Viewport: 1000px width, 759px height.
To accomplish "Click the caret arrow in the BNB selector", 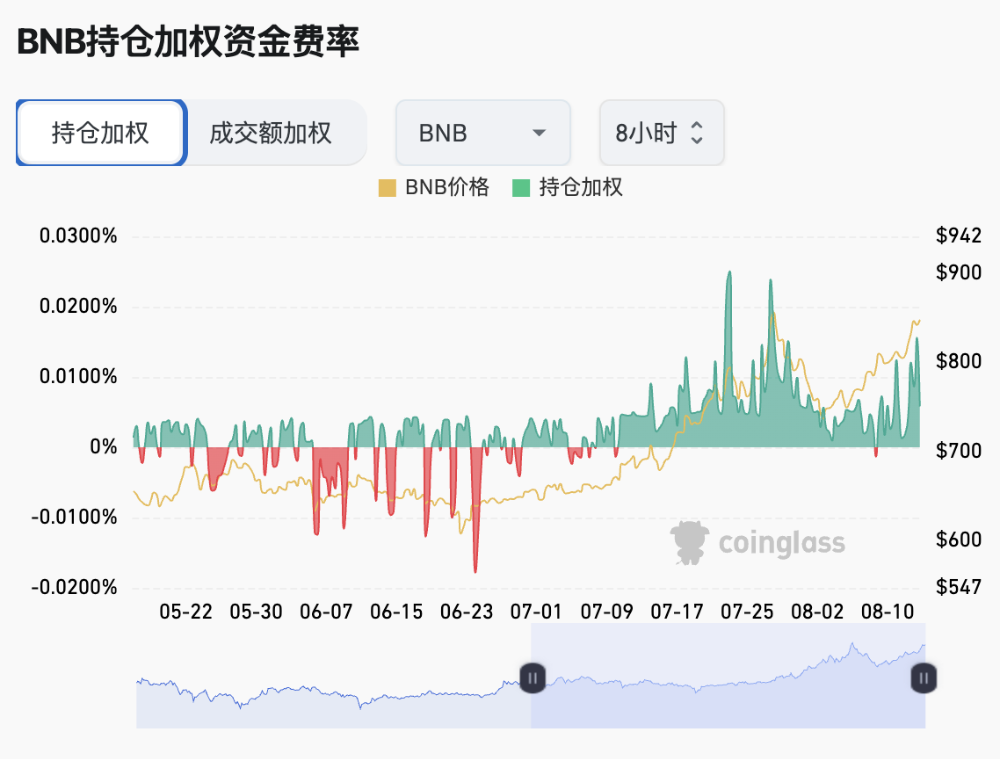I will pyautogui.click(x=539, y=133).
